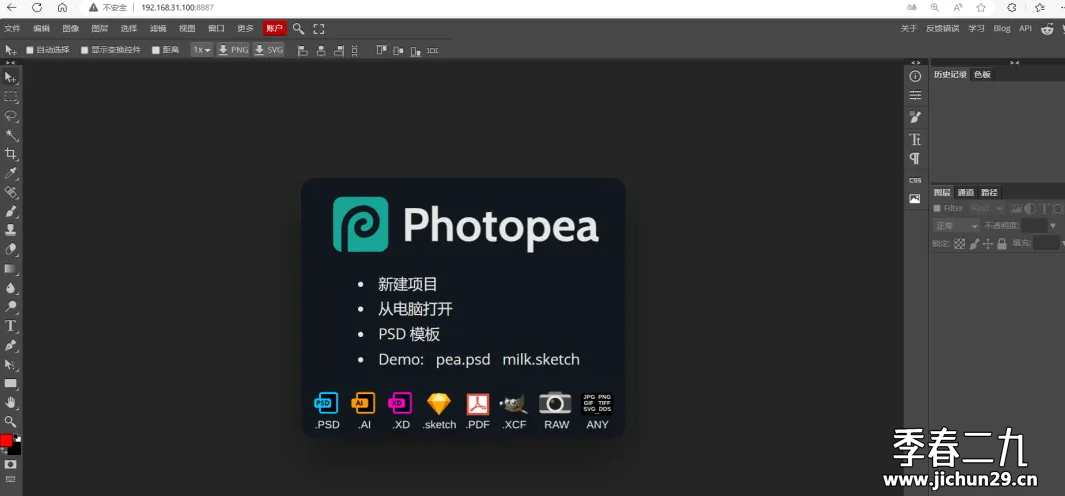Select the Rectangle shape tool
This screenshot has width=1065, height=496.
pyautogui.click(x=11, y=383)
